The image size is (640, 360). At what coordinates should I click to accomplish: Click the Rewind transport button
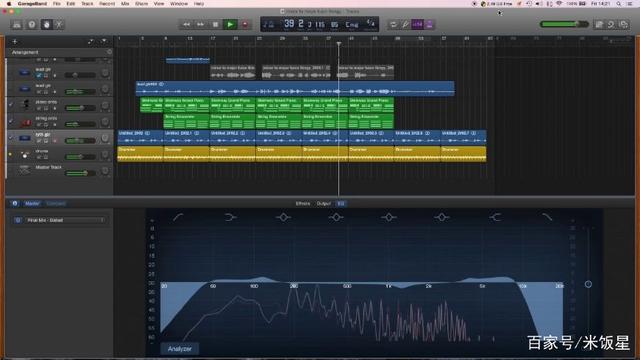tap(186, 24)
